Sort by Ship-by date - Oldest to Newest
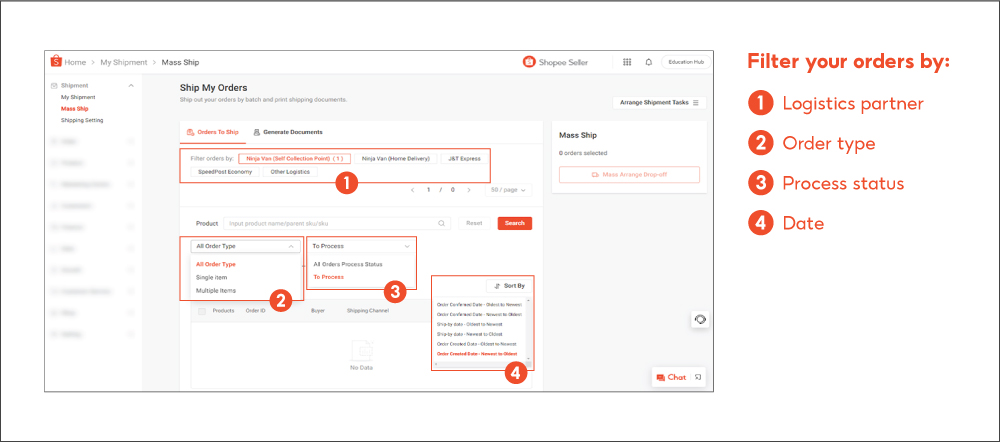The height and width of the screenshot is (442, 1000). coord(469,324)
